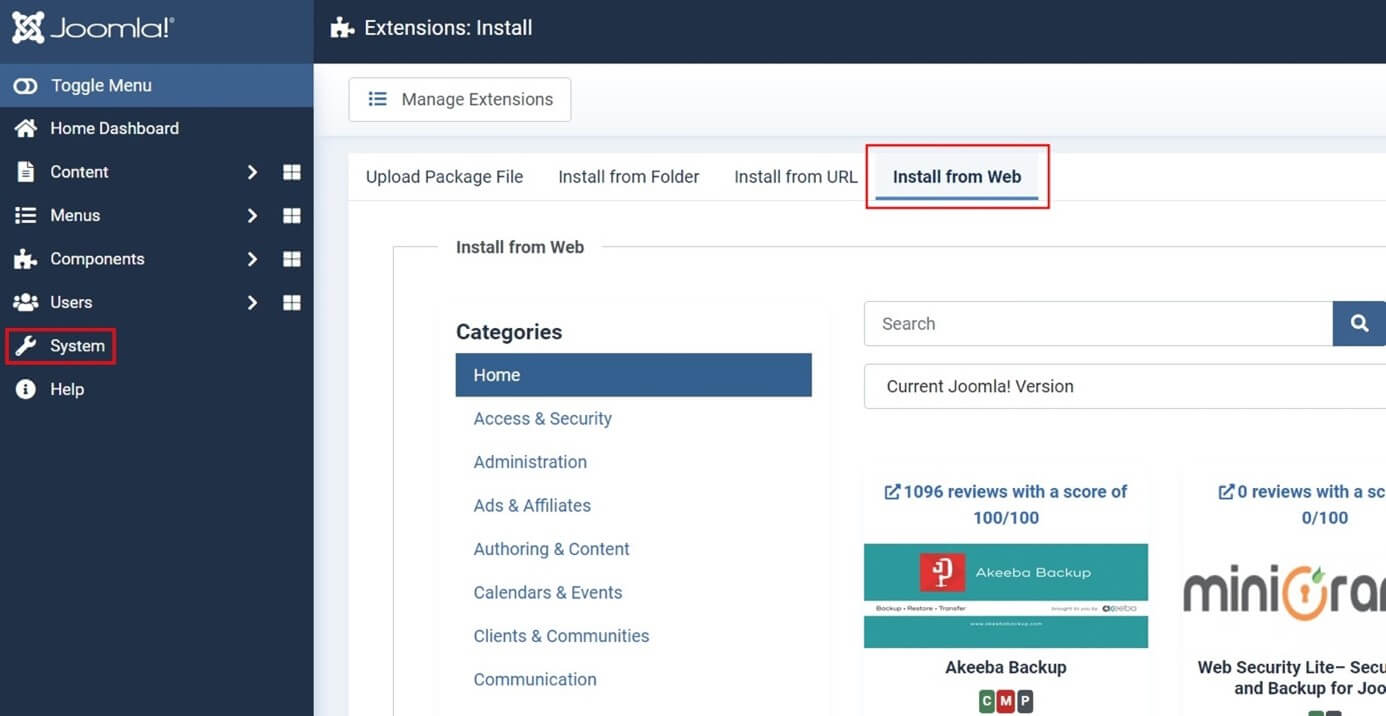Open the 1096 reviews link
Viewport: 1386px width, 716px height.
(1006, 505)
